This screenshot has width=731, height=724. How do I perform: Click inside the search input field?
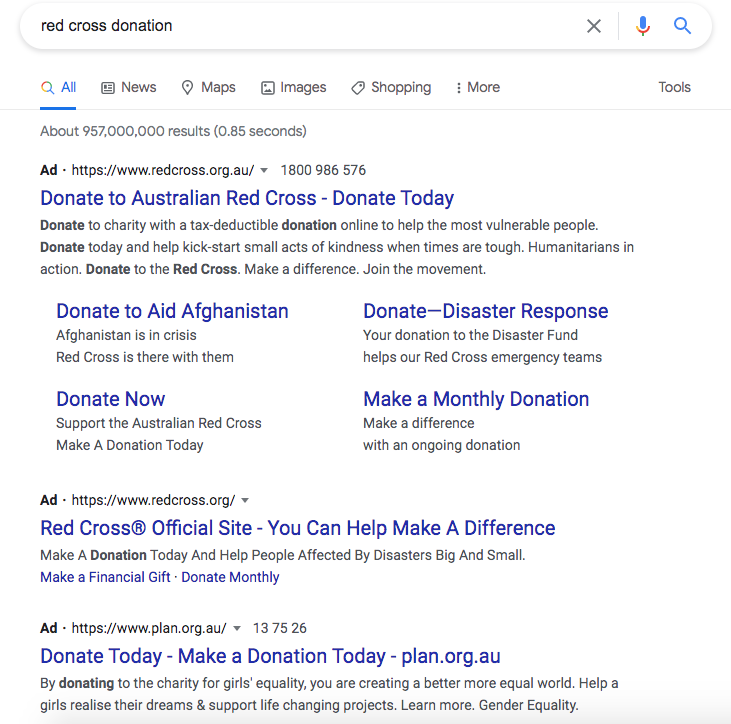pyautogui.click(x=300, y=26)
